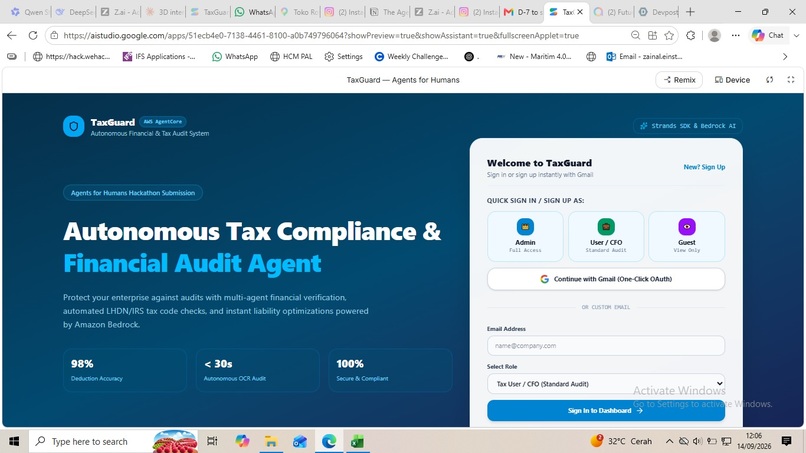Go back with browser back arrow
The width and height of the screenshot is (806, 453).
click(x=12, y=35)
